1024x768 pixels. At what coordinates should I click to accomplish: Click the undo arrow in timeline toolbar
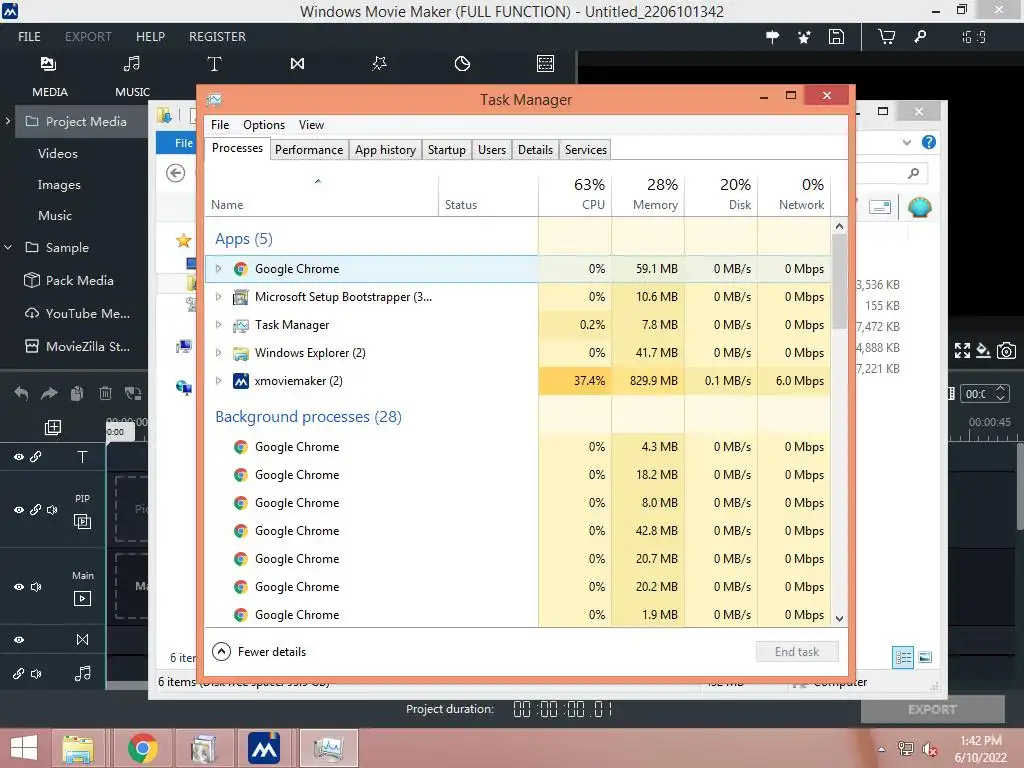point(21,393)
